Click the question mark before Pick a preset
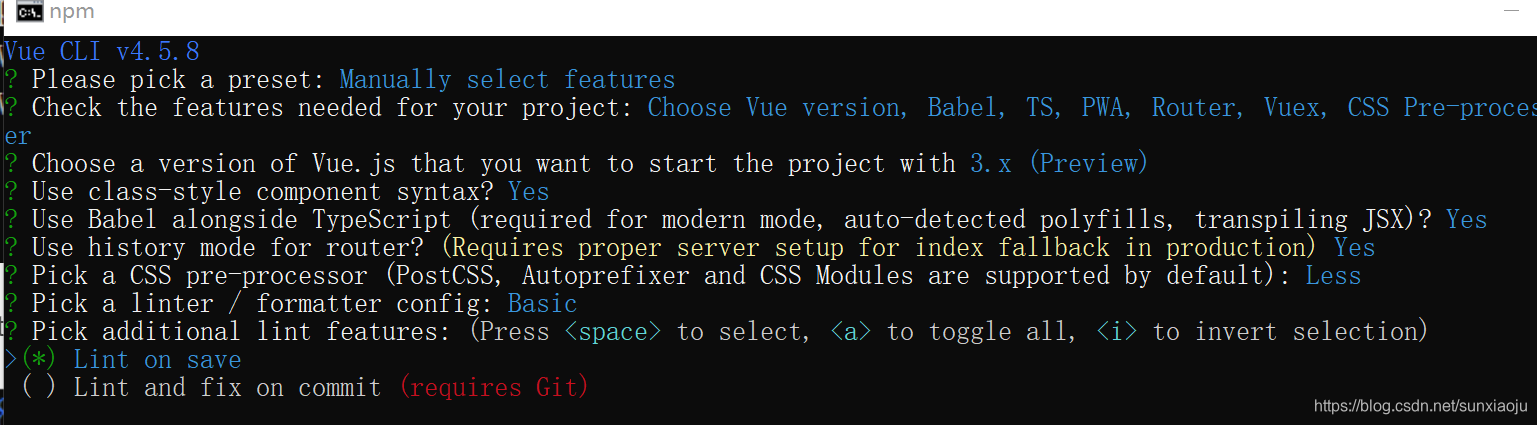Screen dimensions: 1537x425 coord(10,80)
